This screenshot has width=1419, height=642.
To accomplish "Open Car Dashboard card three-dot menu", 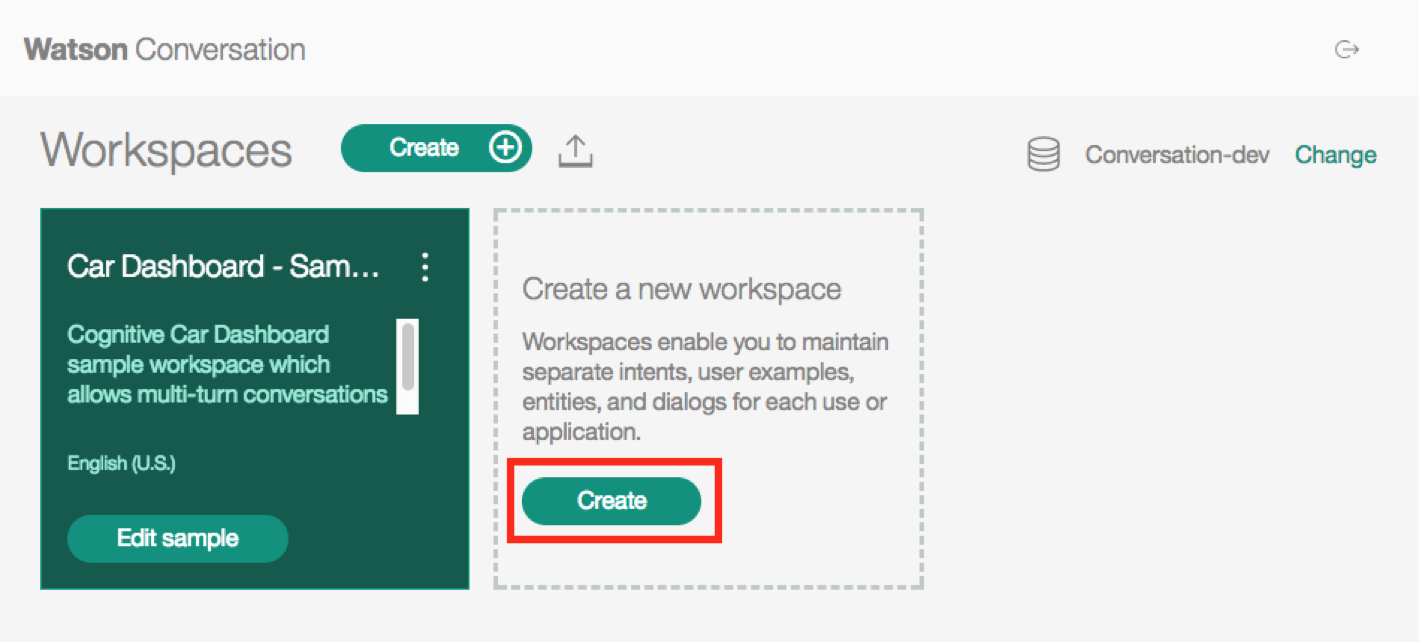I will pos(426,267).
